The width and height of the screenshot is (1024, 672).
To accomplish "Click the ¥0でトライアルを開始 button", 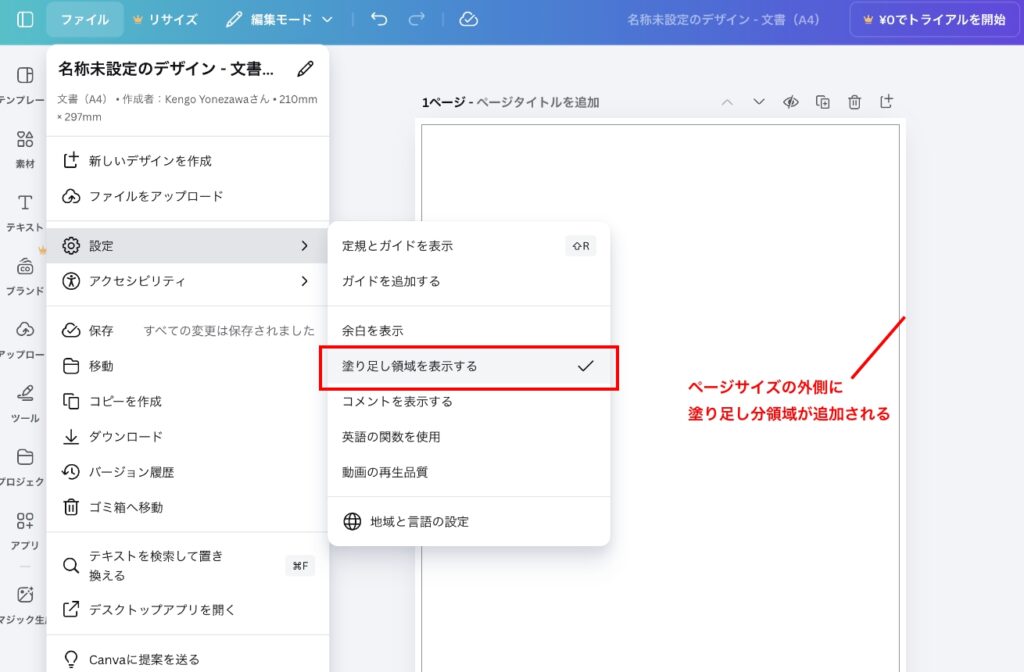I will point(933,18).
